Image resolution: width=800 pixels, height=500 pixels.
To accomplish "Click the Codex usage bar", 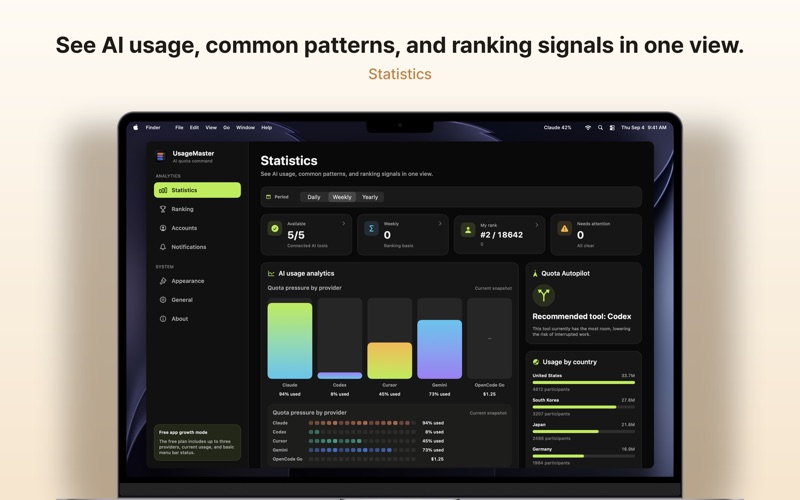I will tap(339, 376).
